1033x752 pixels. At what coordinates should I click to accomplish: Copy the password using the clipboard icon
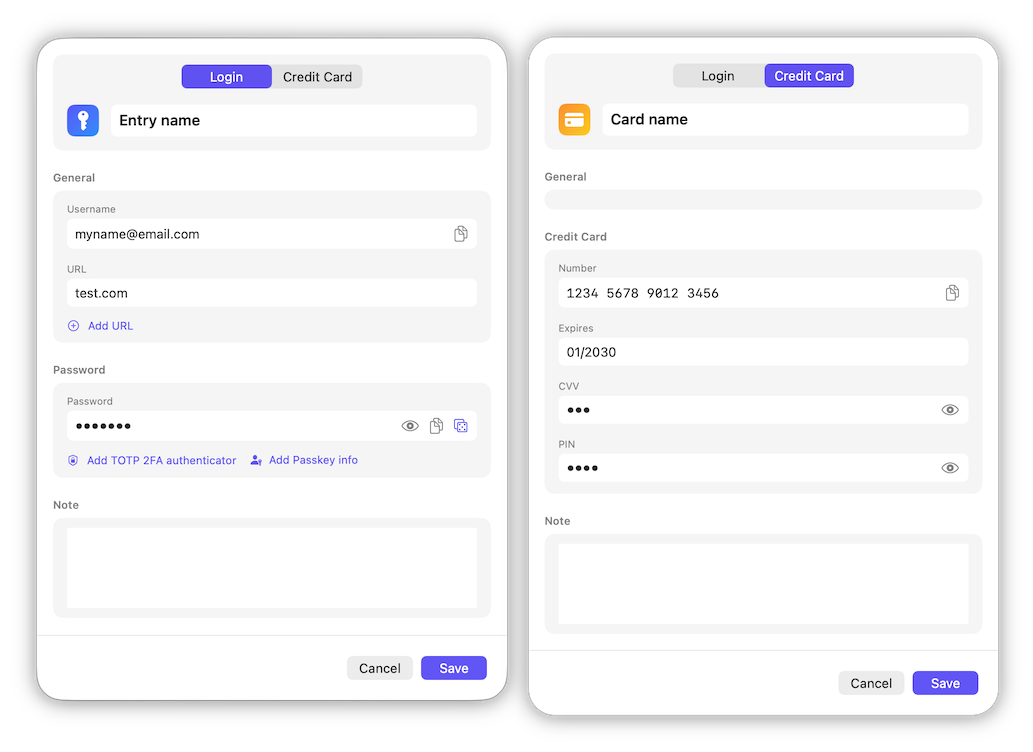pos(436,426)
